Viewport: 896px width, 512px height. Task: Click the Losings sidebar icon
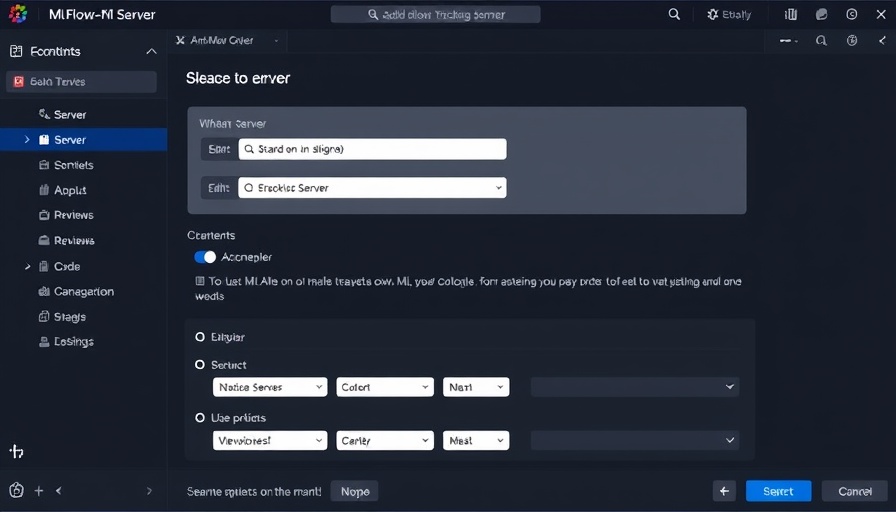[x=44, y=342]
